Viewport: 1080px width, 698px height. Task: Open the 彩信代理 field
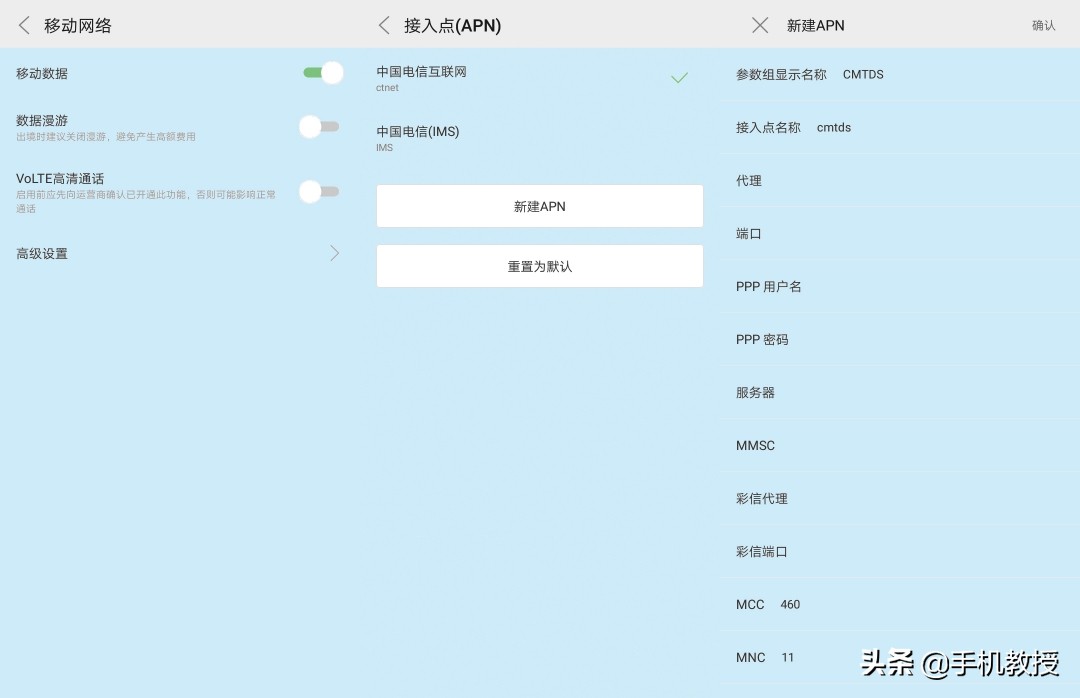pos(900,499)
